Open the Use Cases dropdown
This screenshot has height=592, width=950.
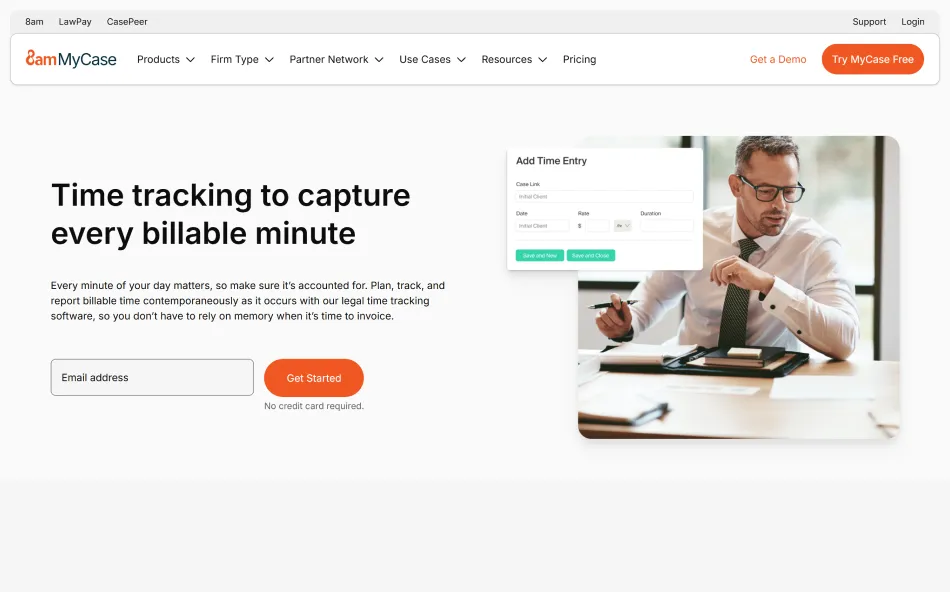tap(432, 59)
